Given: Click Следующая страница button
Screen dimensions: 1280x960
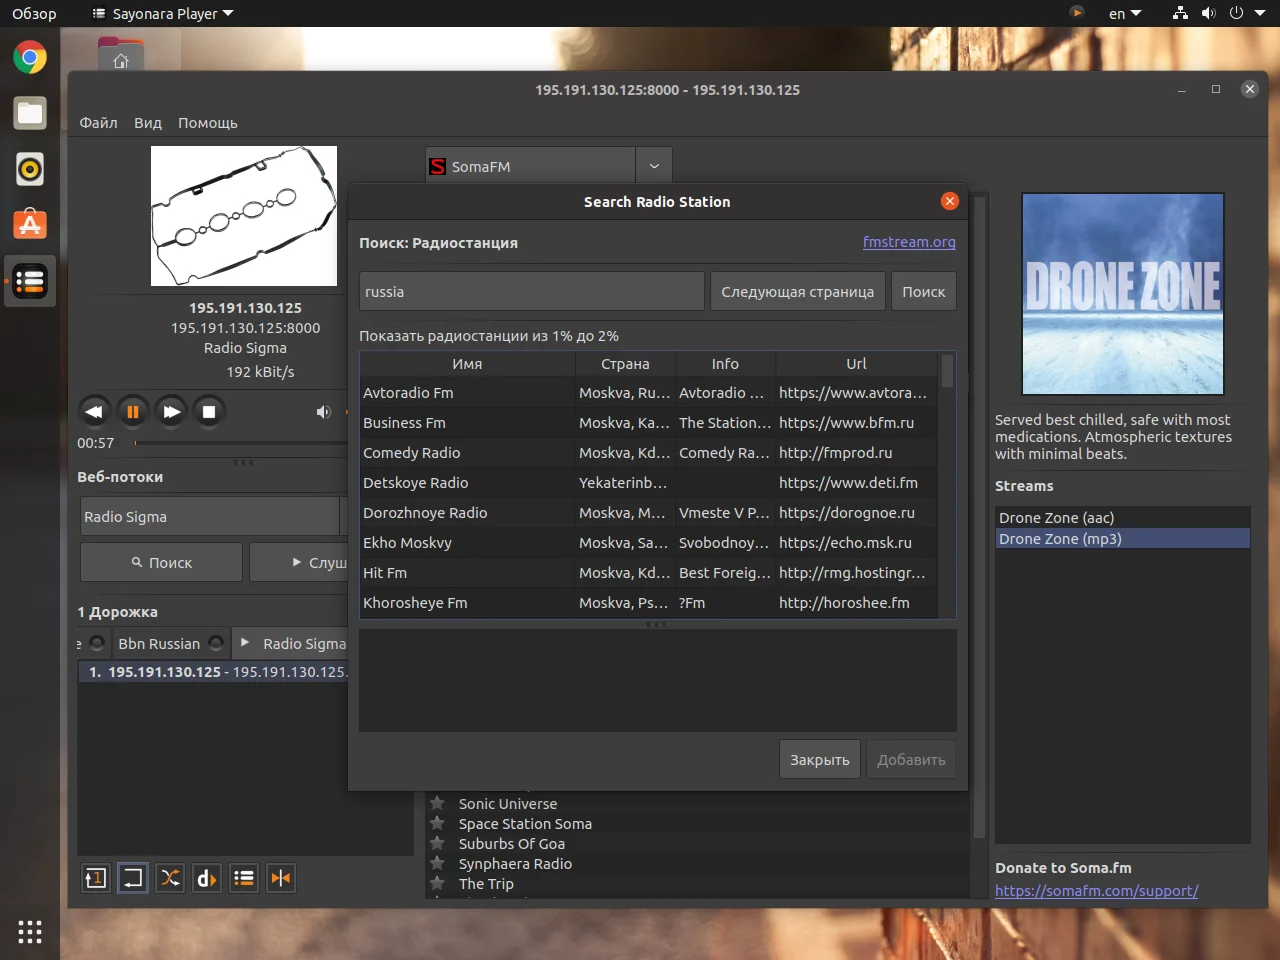Looking at the screenshot, I should tap(798, 291).
